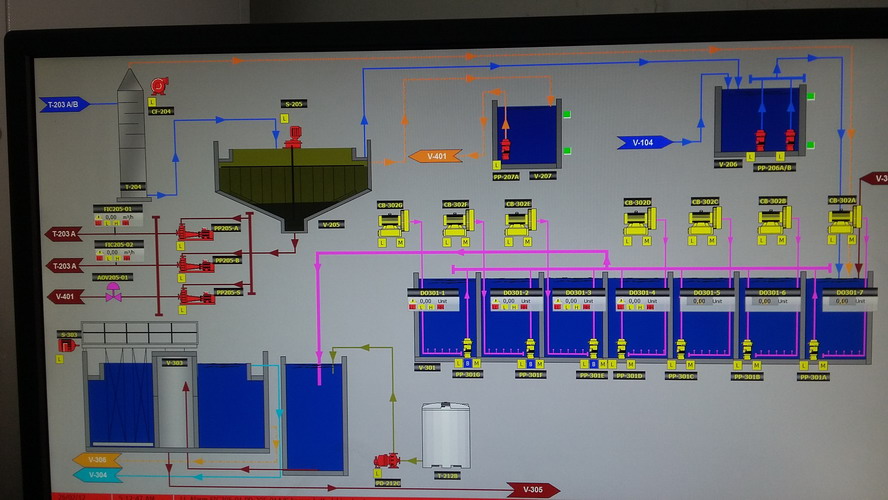
Task: Select the yellow CB-302G blower icon
Action: 393,223
